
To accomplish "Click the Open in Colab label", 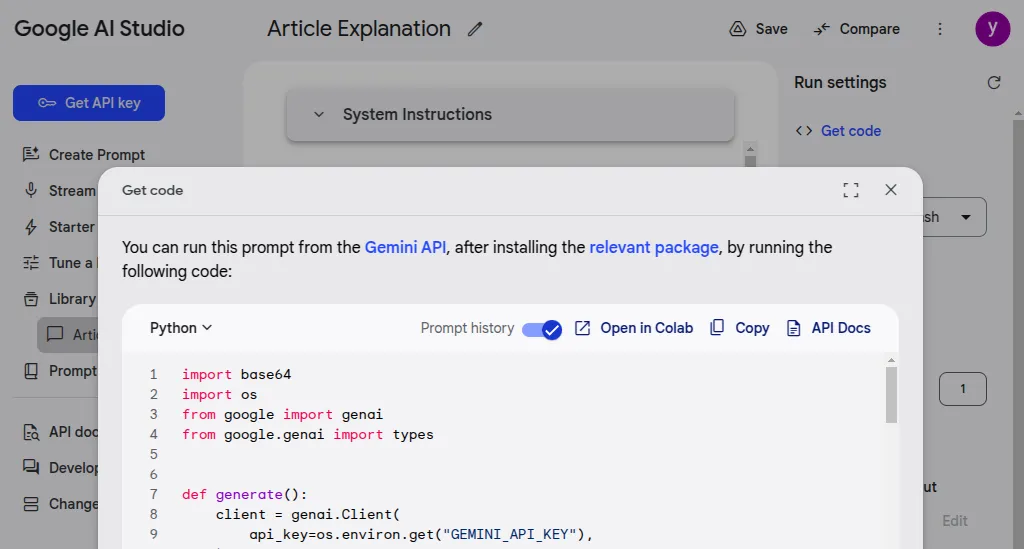I will [x=647, y=328].
